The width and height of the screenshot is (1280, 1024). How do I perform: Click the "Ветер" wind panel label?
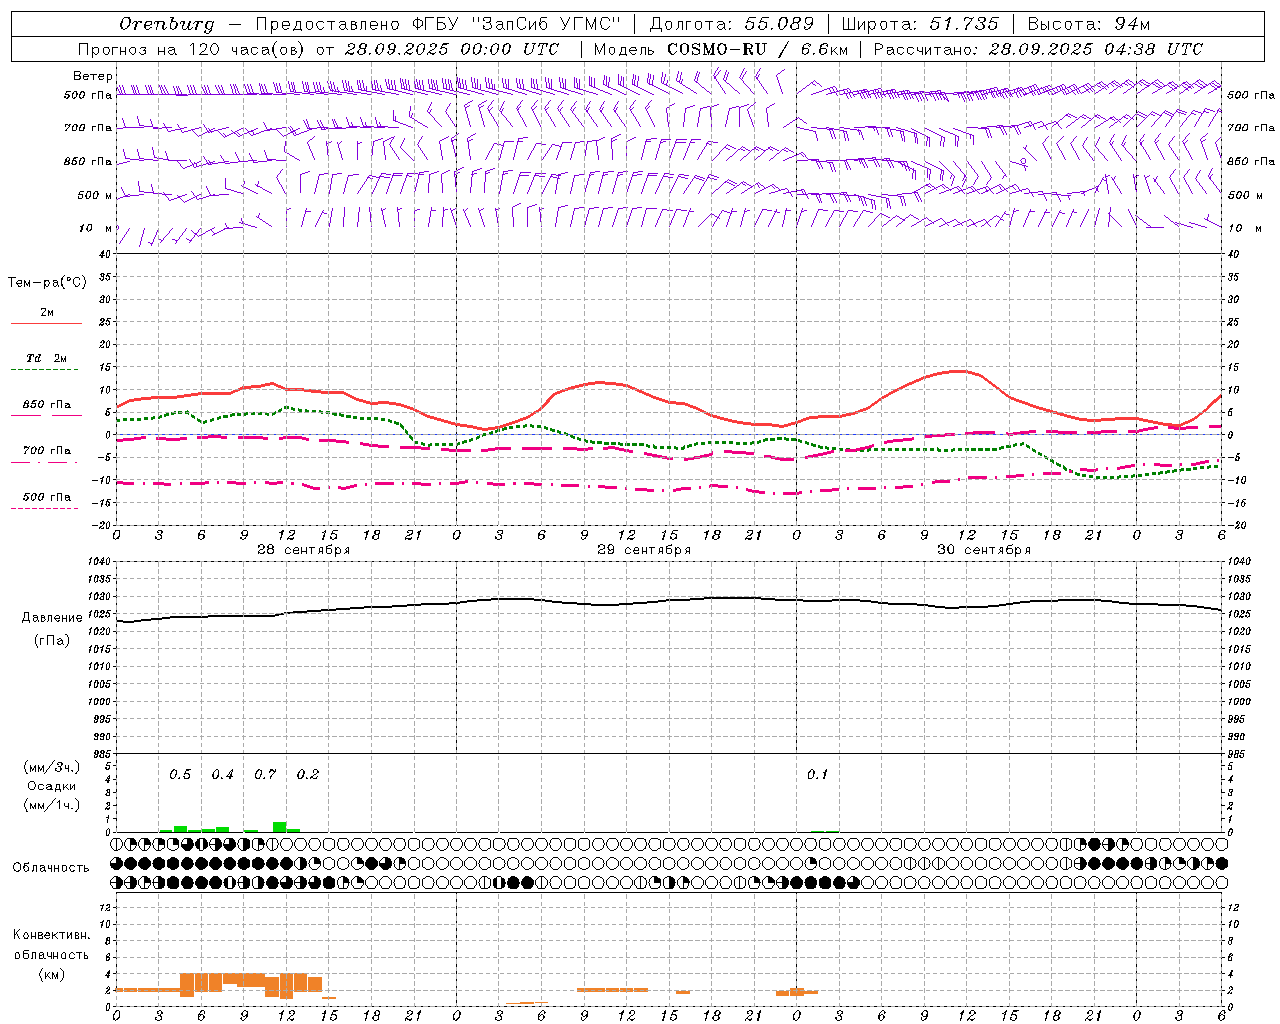tap(93, 76)
